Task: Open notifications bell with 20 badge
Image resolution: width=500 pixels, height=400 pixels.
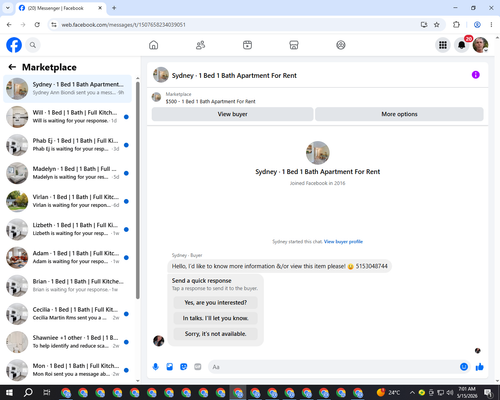Action: [x=462, y=45]
